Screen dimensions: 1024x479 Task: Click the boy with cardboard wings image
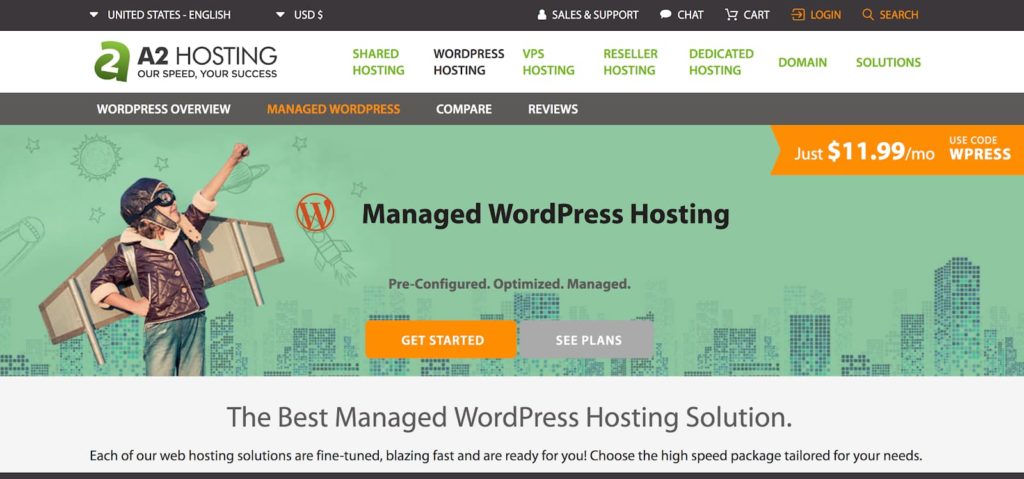click(163, 261)
